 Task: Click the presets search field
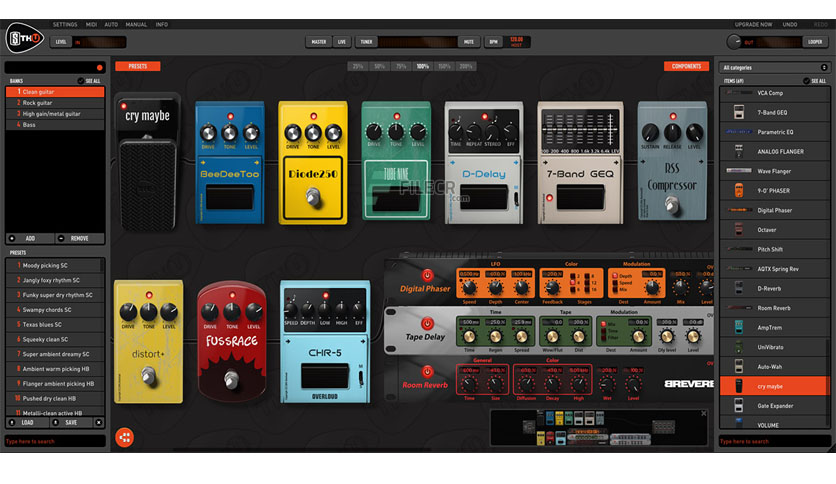click(55, 441)
